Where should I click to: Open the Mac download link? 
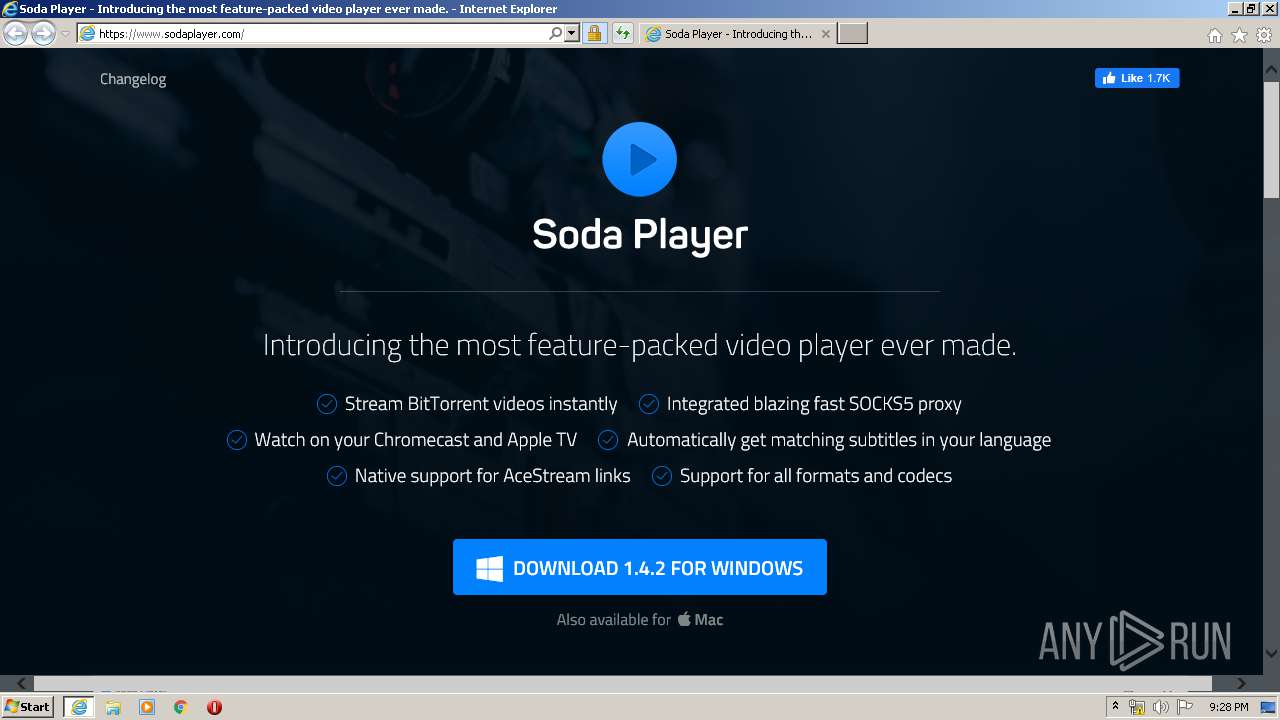700,619
